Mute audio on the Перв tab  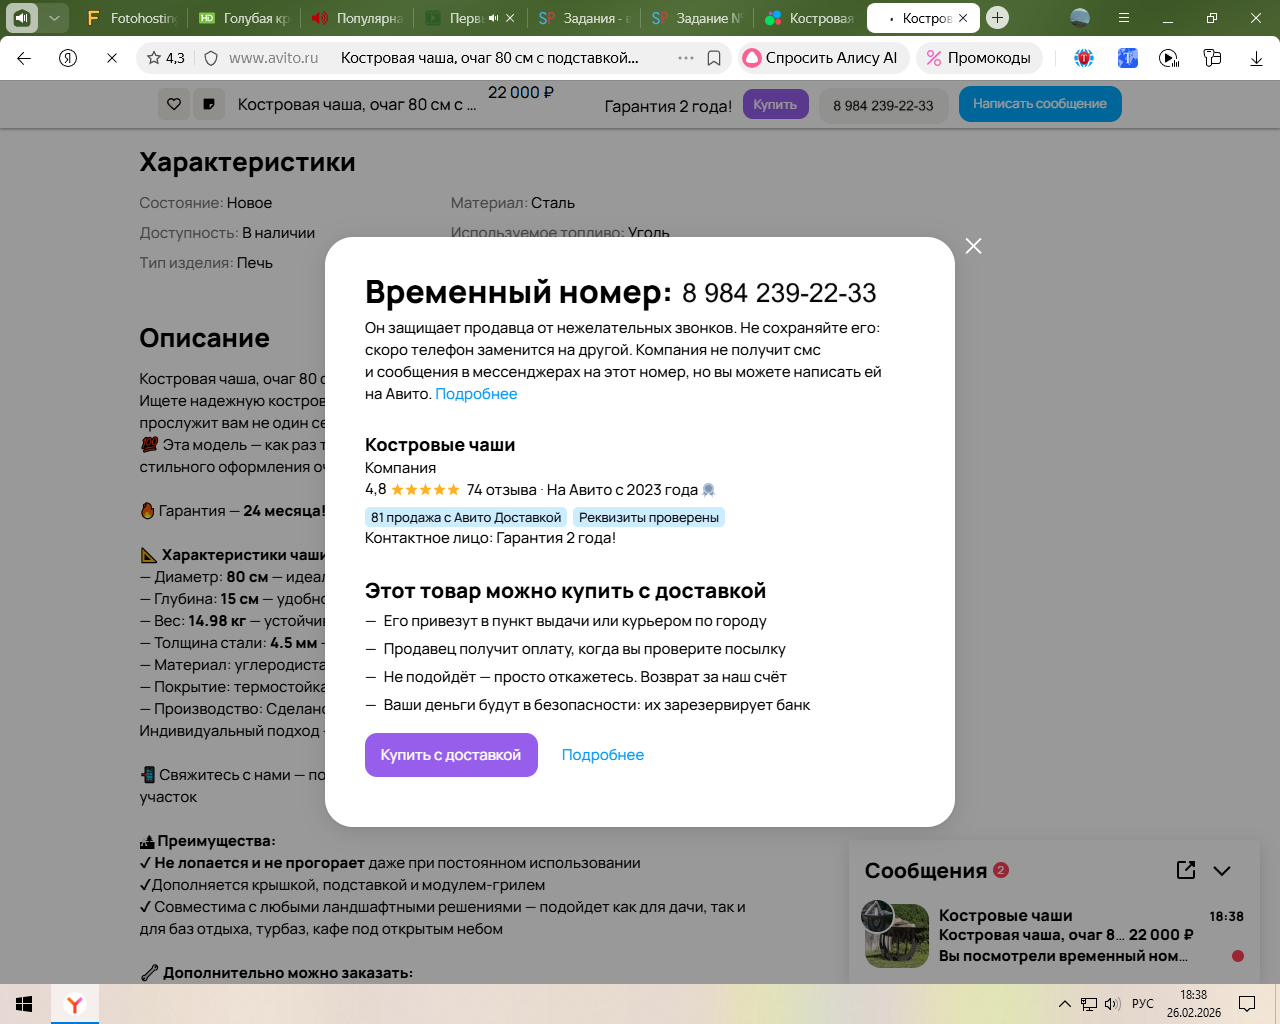[x=493, y=18]
